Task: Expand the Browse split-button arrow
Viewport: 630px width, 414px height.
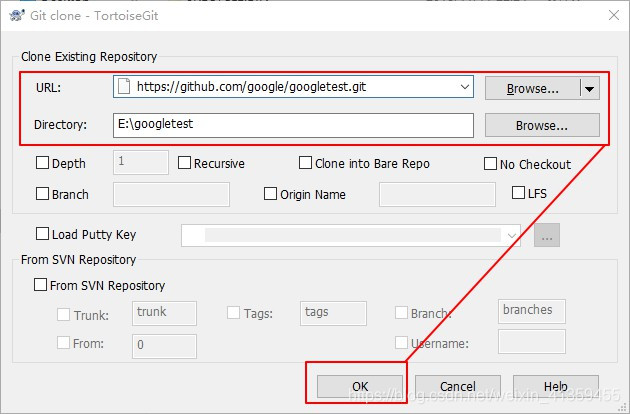Action: pos(589,88)
